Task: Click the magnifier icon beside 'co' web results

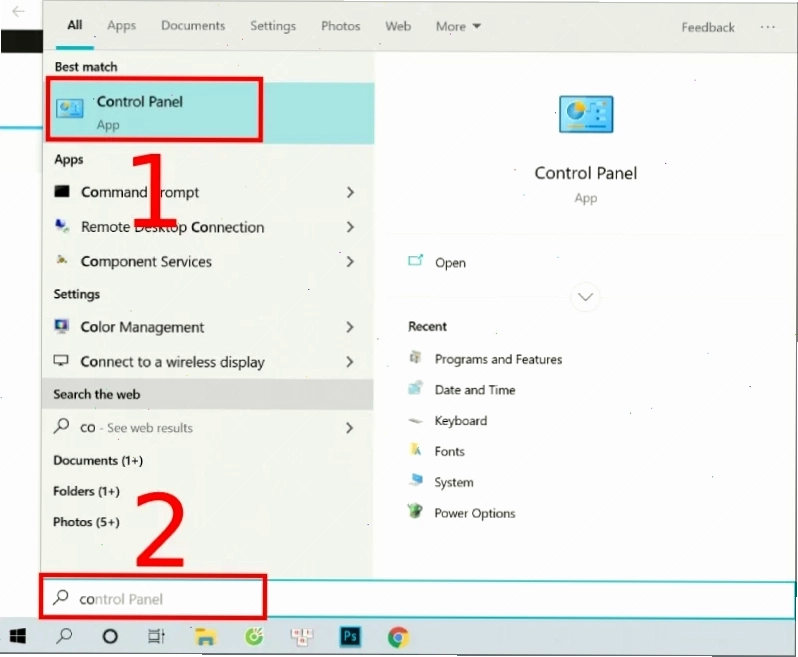Action: (x=62, y=425)
